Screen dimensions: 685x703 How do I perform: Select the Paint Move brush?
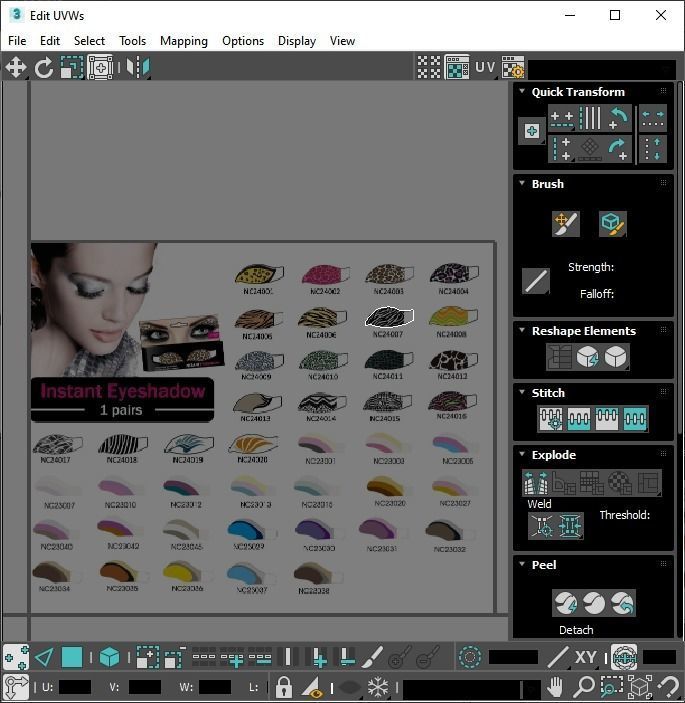[x=565, y=223]
